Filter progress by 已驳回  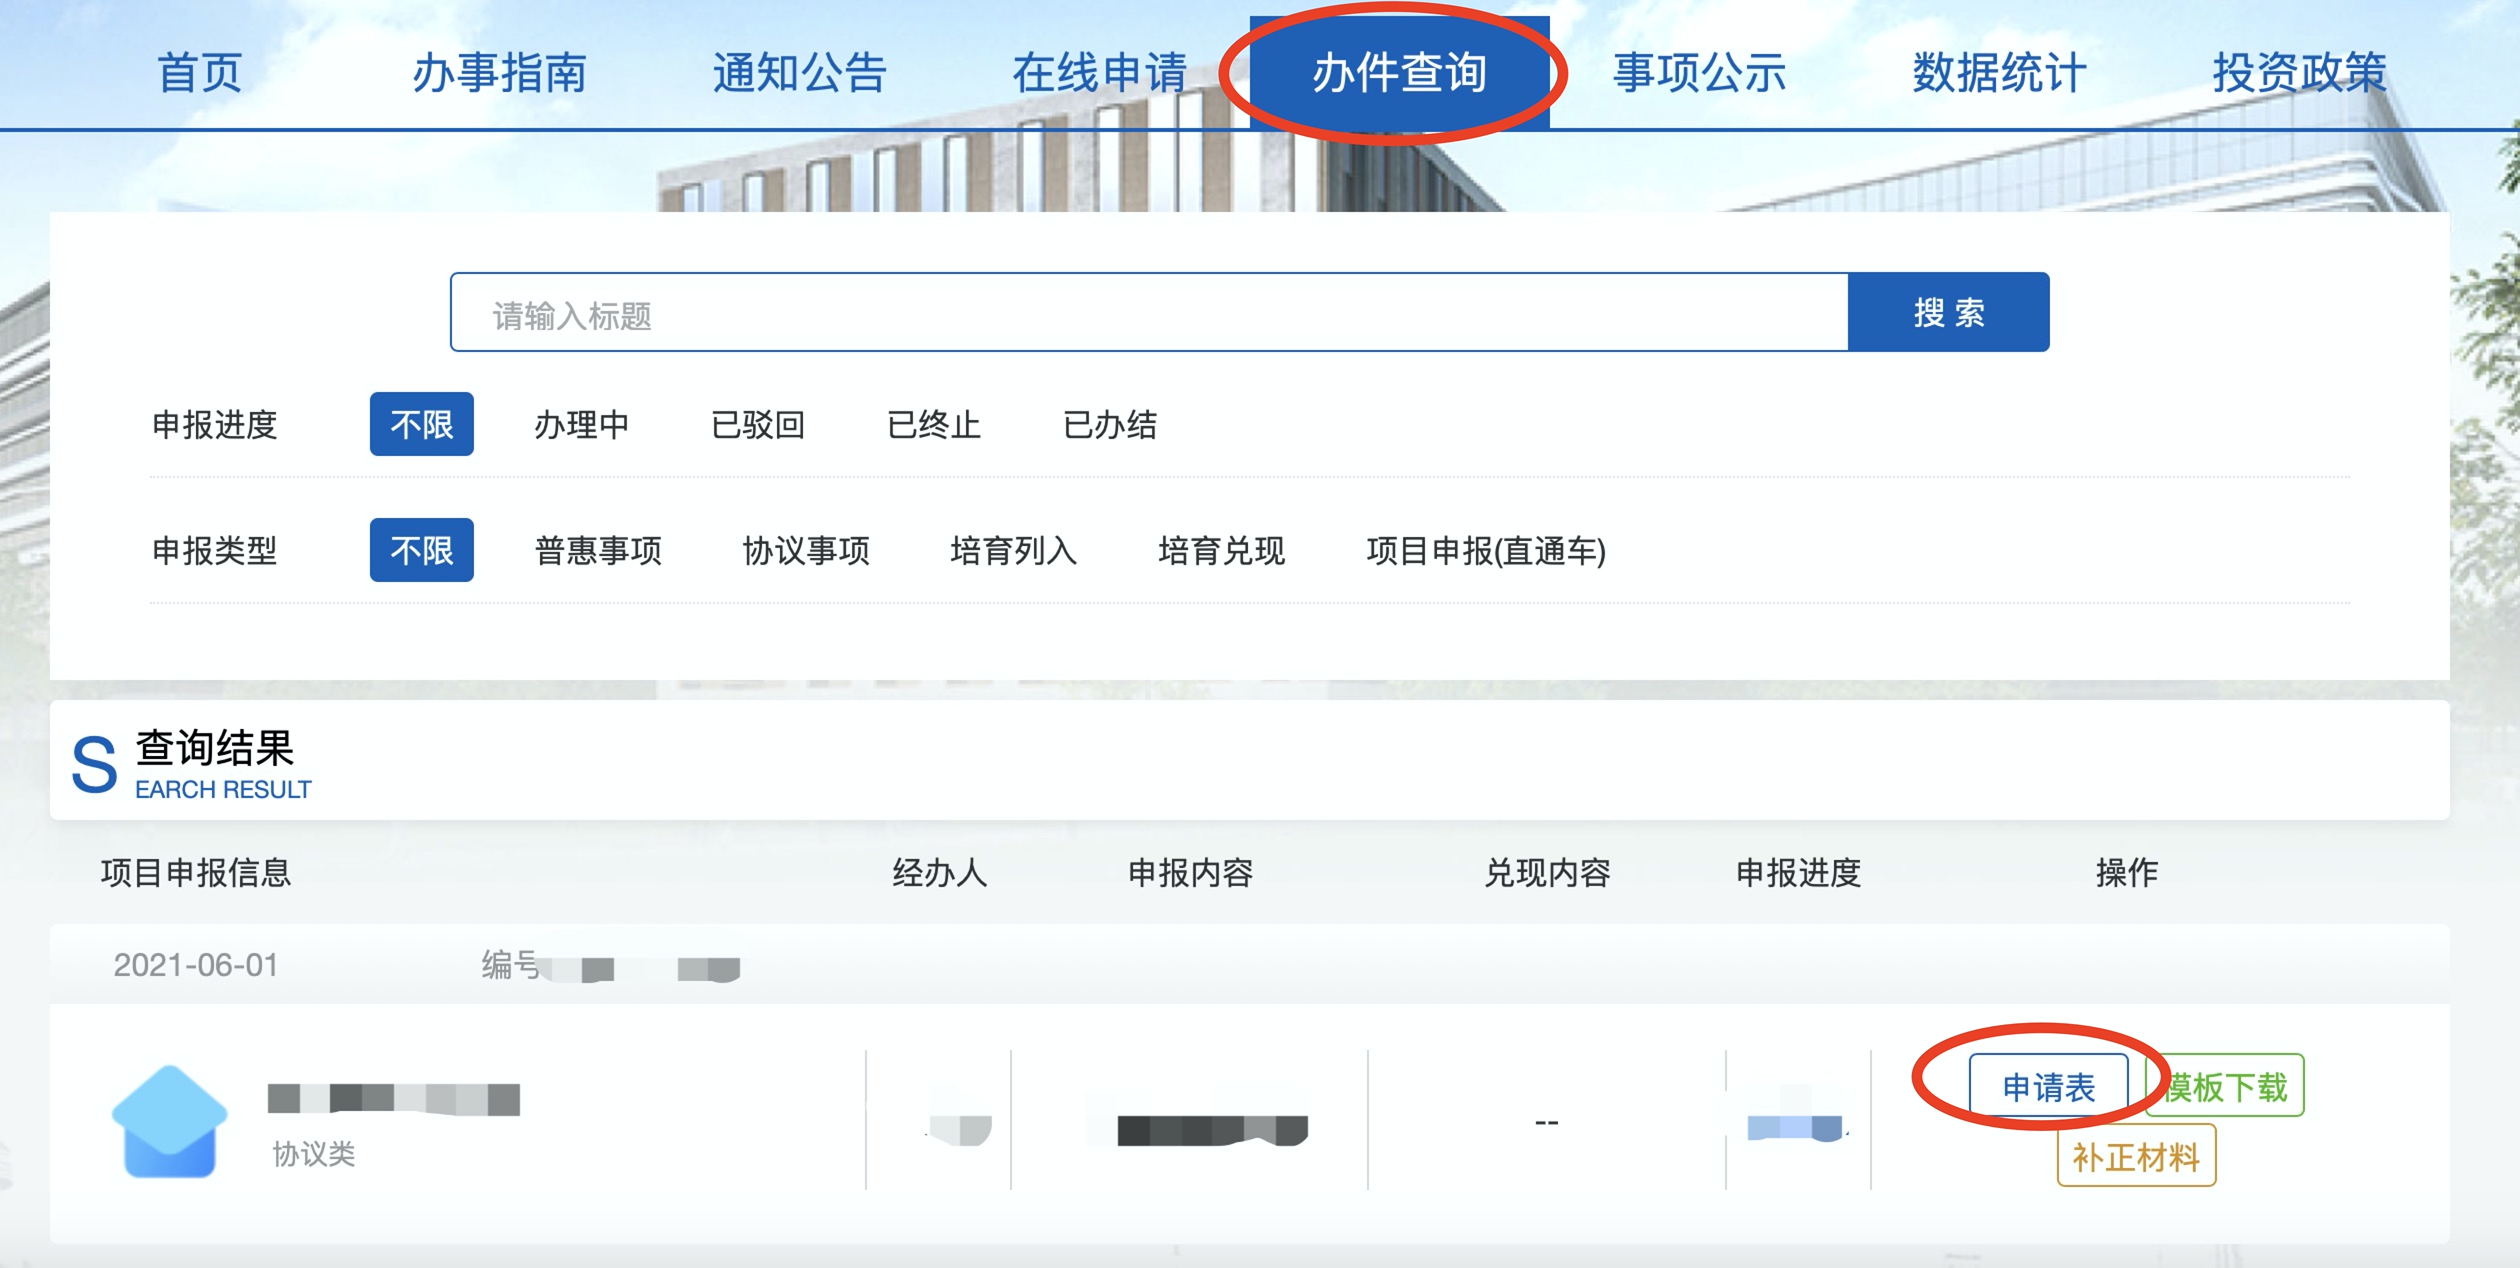(x=757, y=424)
